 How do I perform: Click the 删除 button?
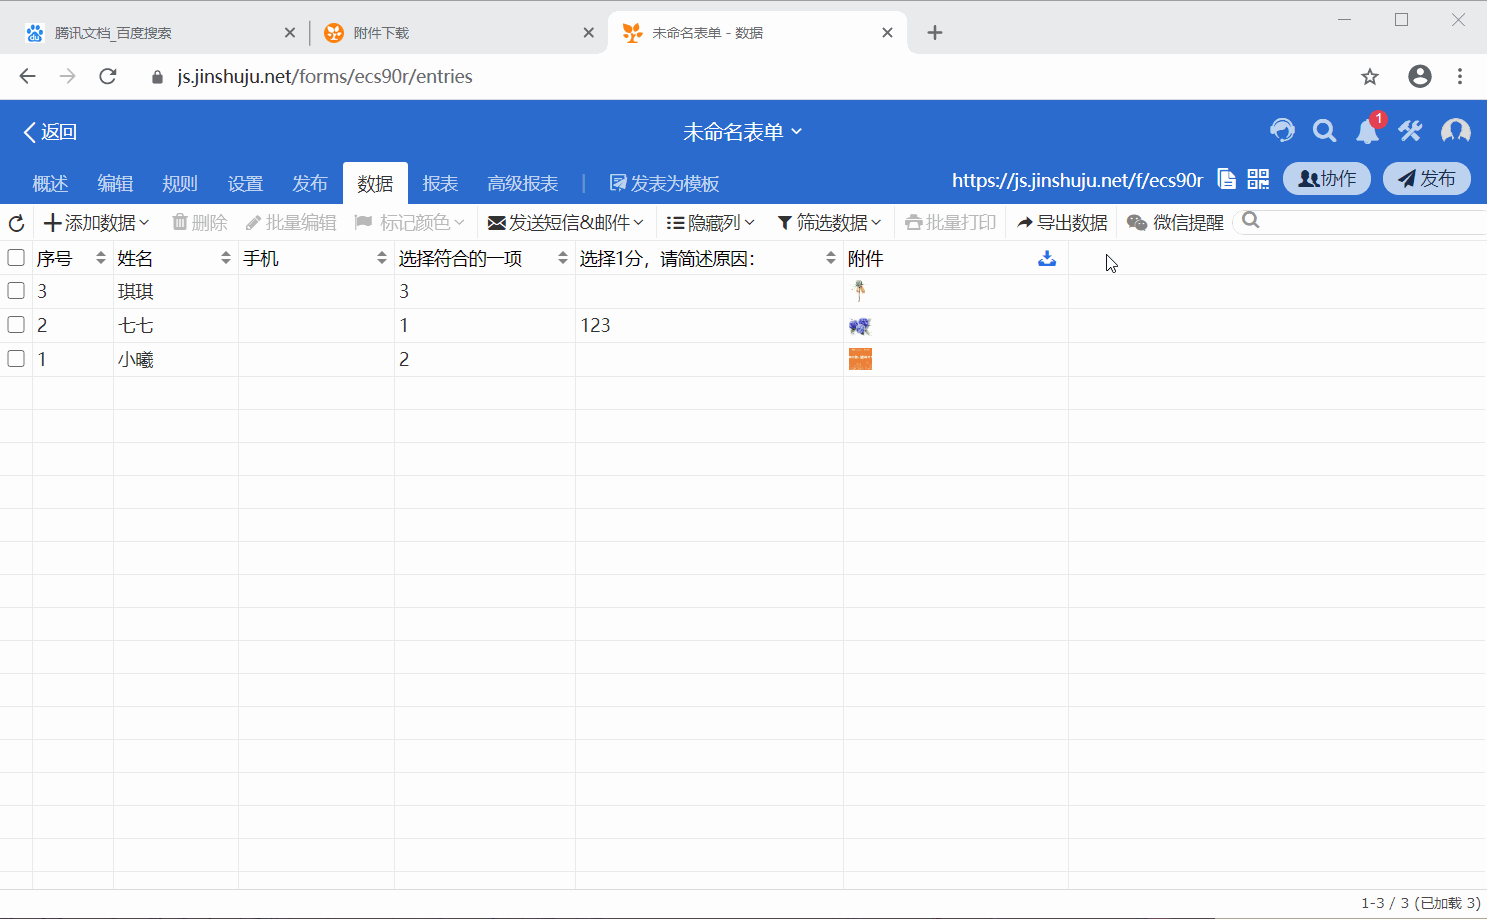tap(200, 223)
